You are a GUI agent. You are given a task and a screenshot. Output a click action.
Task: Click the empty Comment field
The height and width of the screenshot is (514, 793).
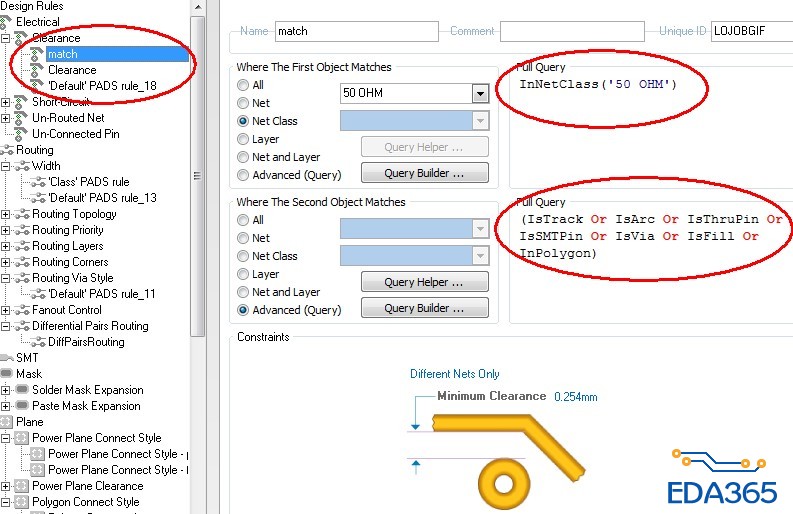572,31
